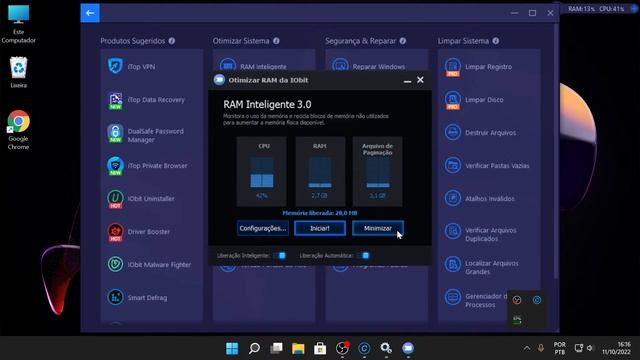Open Task View from the taskbar
640x360 pixels.
click(x=276, y=348)
